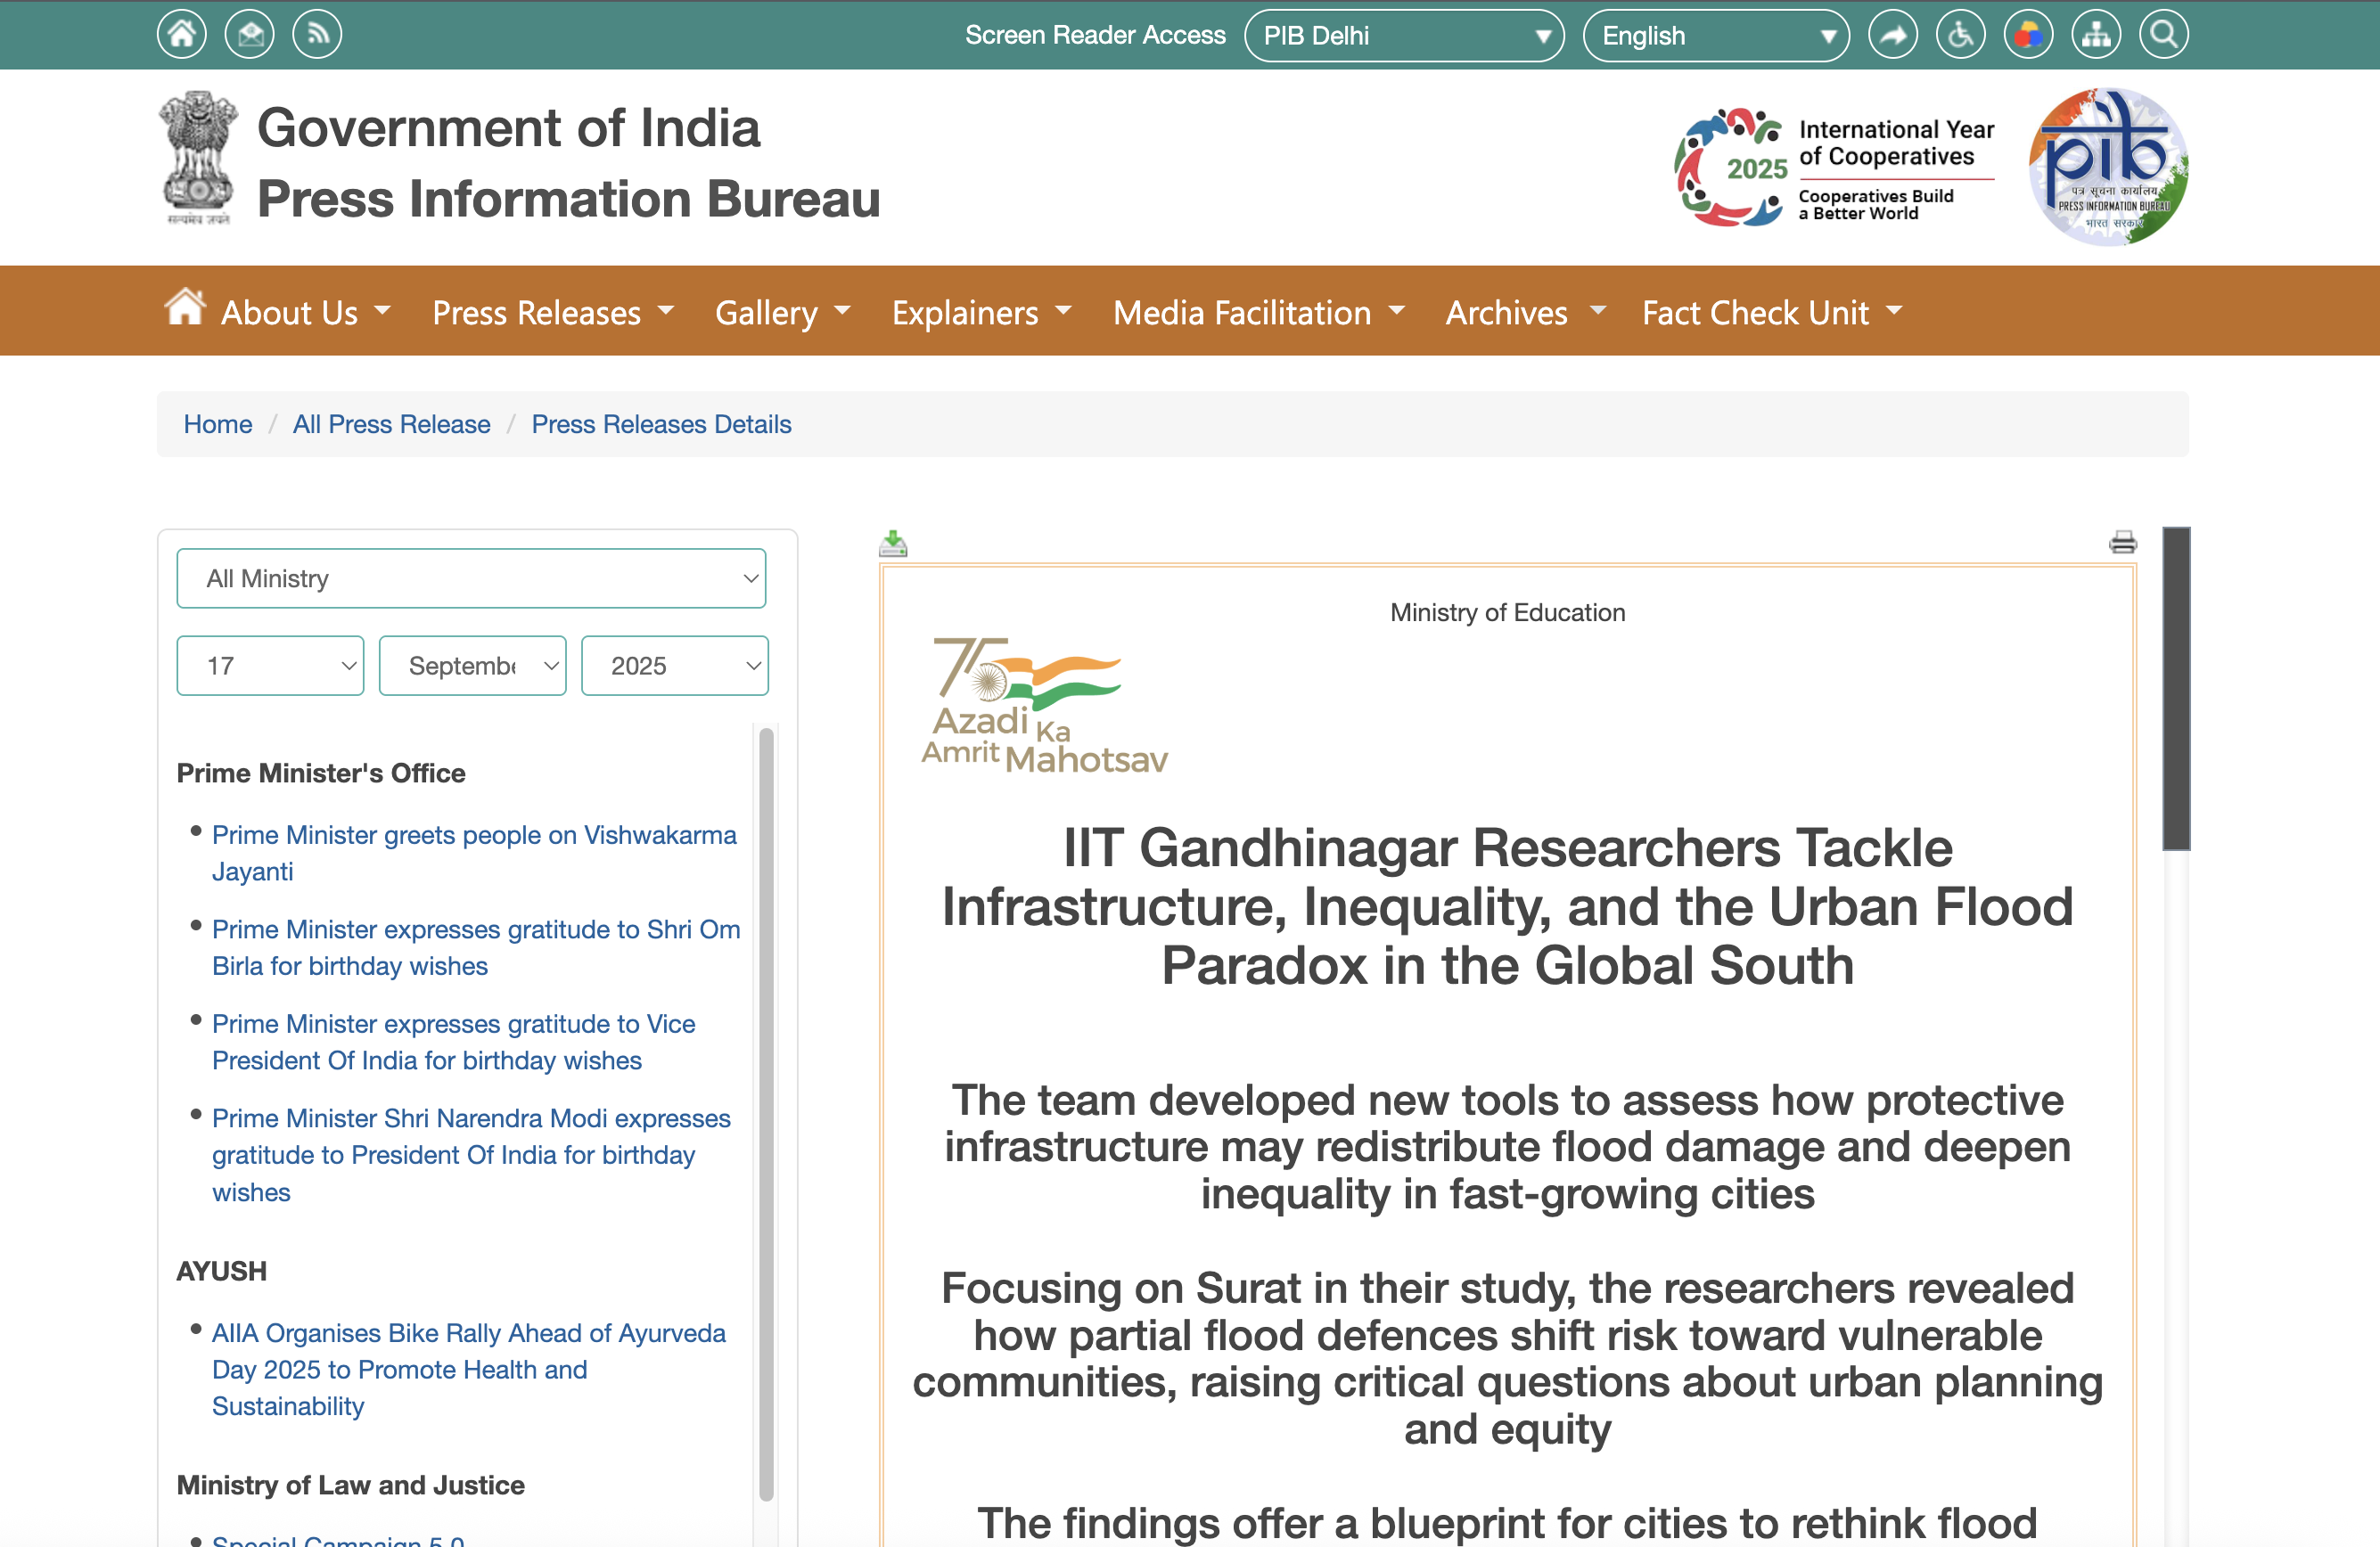Select a year from the 2025 dropdown
This screenshot has width=2380, height=1547.
coord(674,665)
